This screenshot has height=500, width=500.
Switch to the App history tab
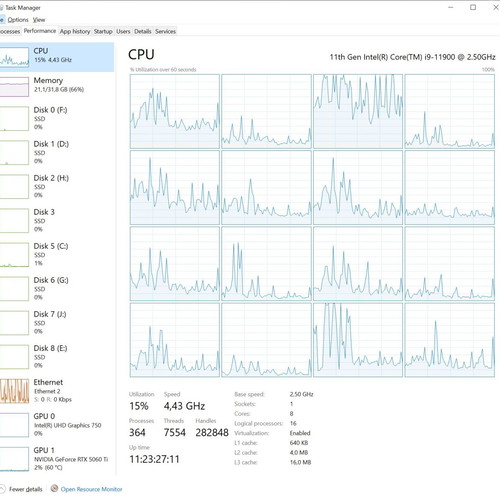(75, 31)
